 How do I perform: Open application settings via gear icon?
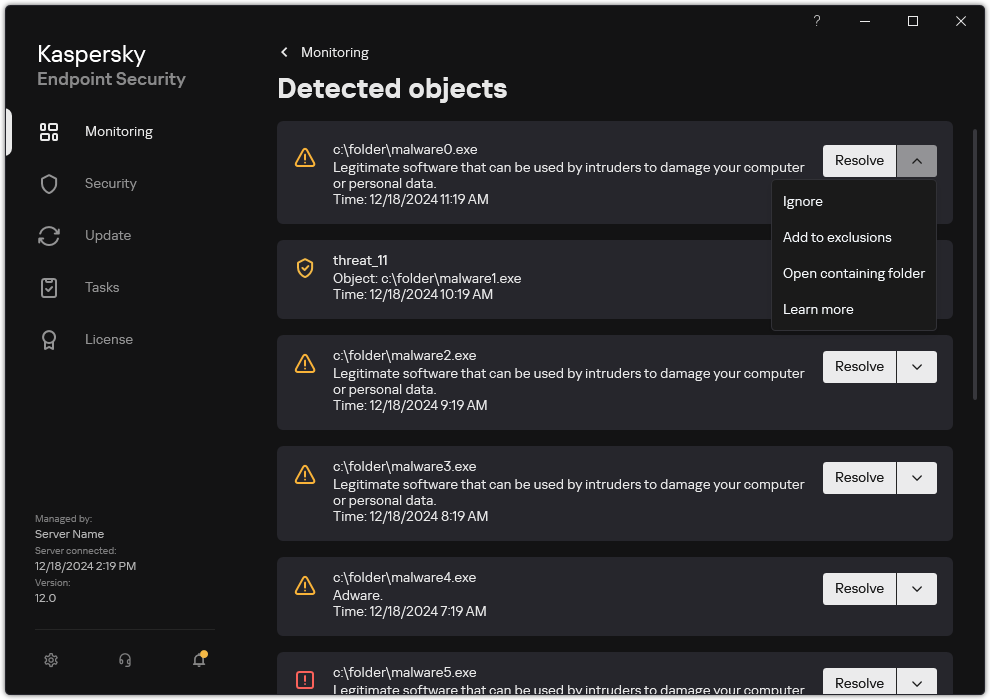51,660
